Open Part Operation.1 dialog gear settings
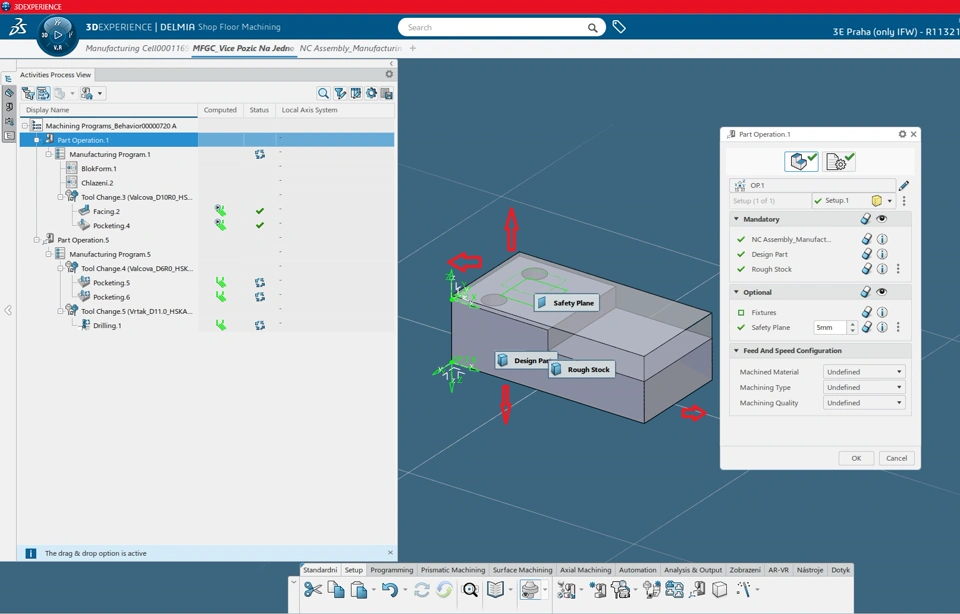Screen dimensions: 960x614 [x=902, y=134]
